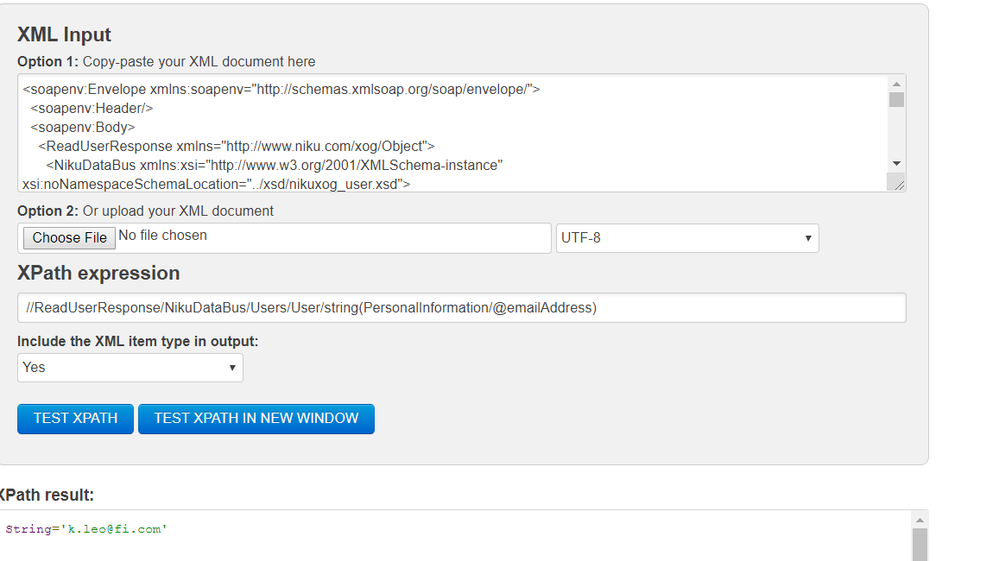Click the 'No file chosen' label

163,236
